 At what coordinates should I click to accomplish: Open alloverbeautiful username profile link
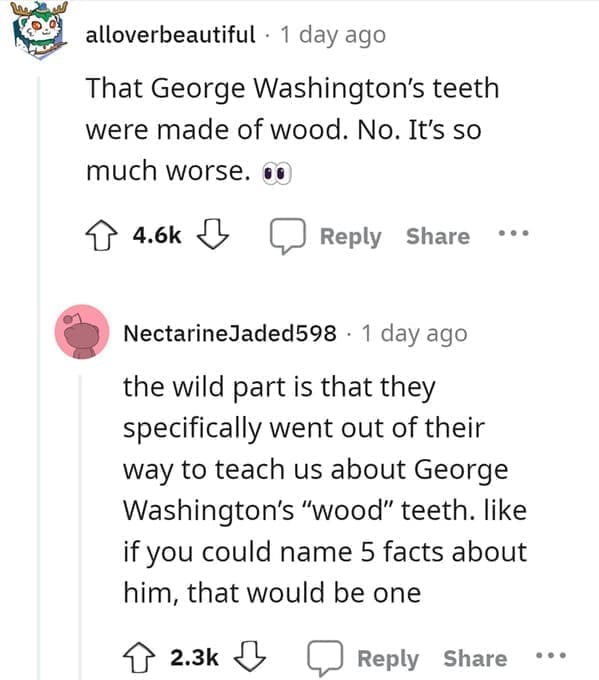tap(170, 35)
